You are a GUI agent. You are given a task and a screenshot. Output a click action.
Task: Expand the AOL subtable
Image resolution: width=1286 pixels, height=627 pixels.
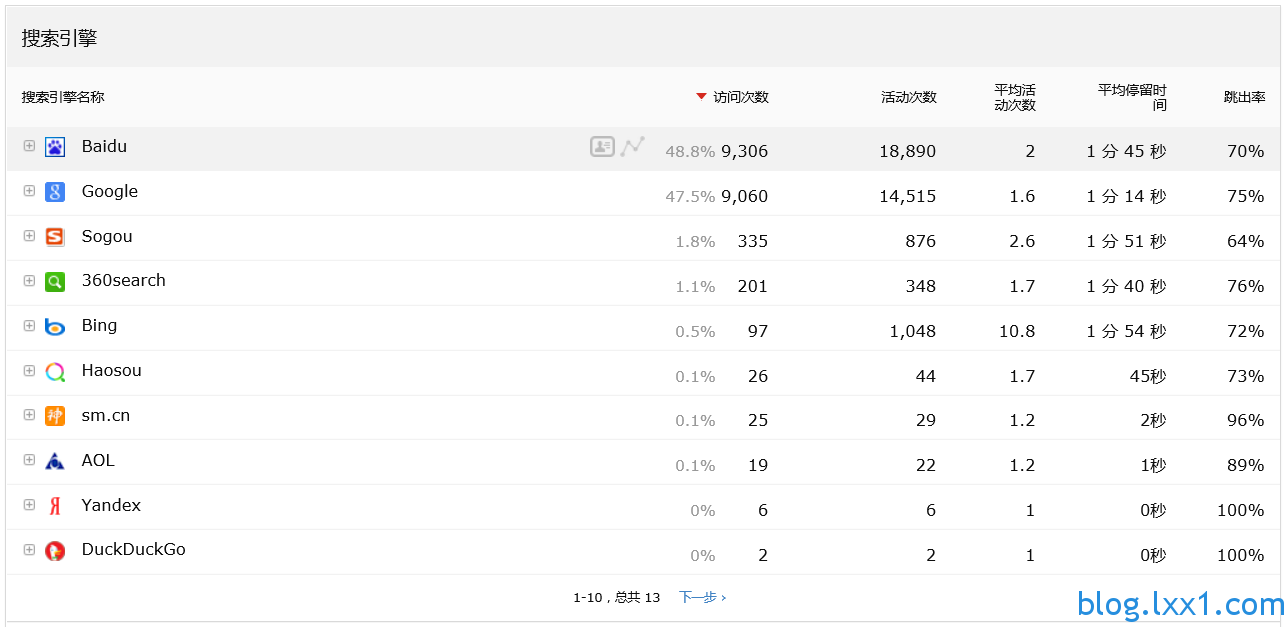point(29,460)
